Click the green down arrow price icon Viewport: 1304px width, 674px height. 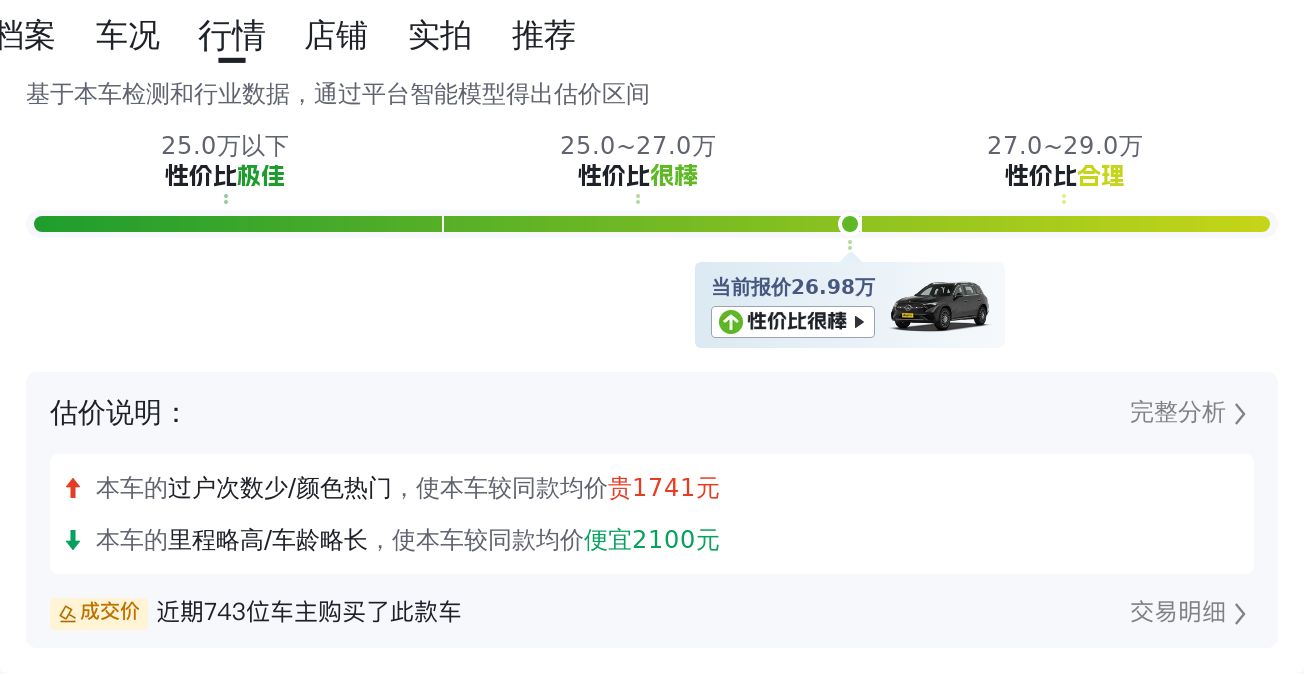pos(72,540)
